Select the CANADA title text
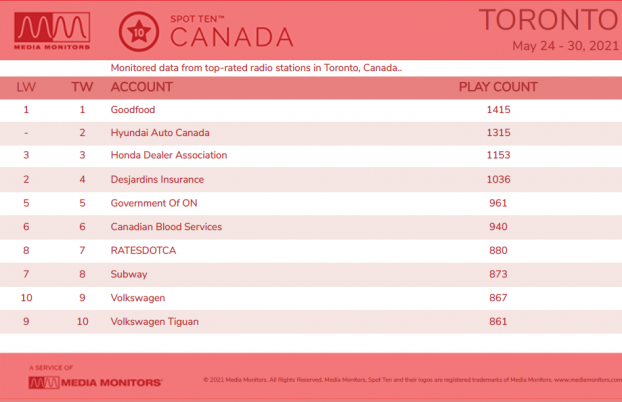 tap(232, 37)
